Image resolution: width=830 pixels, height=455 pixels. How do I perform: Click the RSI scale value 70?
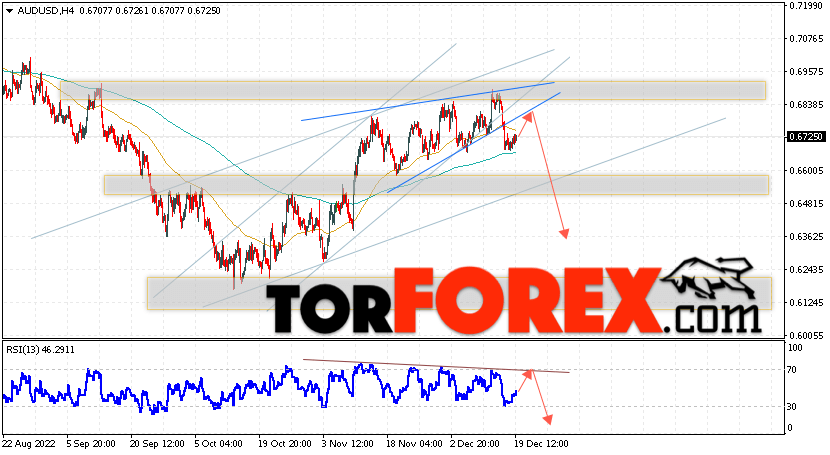(x=792, y=369)
